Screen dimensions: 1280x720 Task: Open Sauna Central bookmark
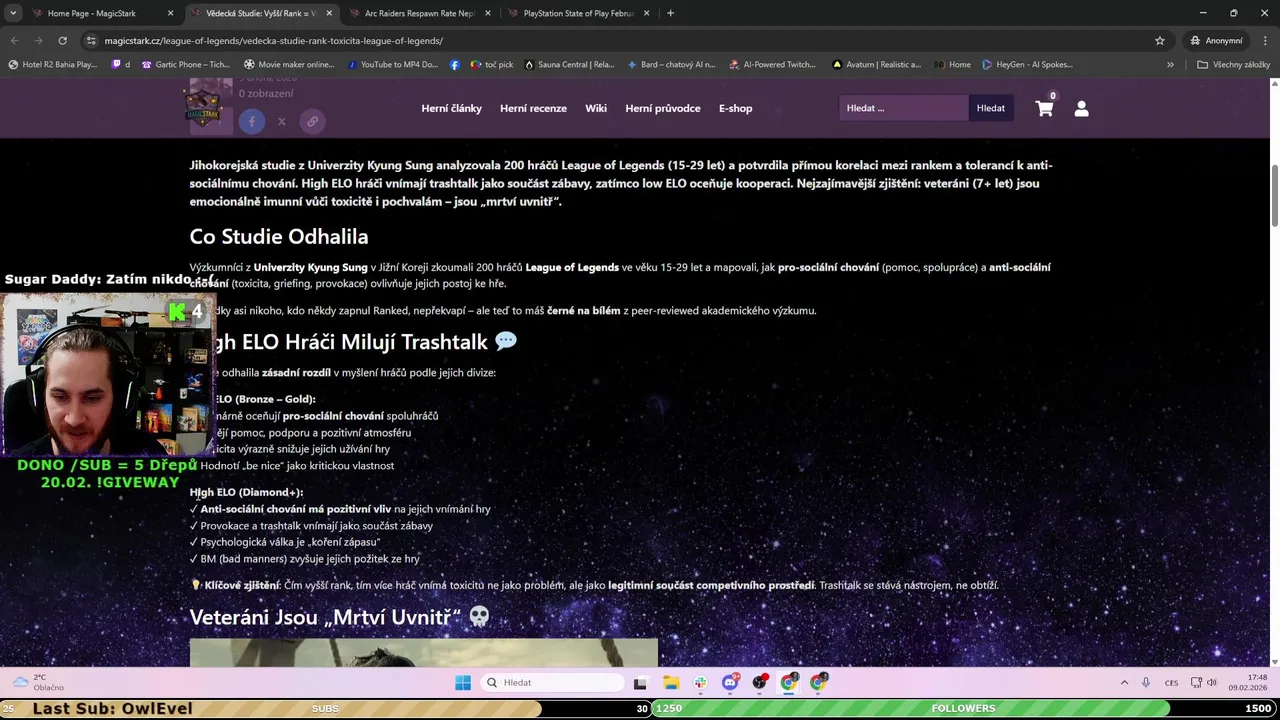[x=567, y=65]
